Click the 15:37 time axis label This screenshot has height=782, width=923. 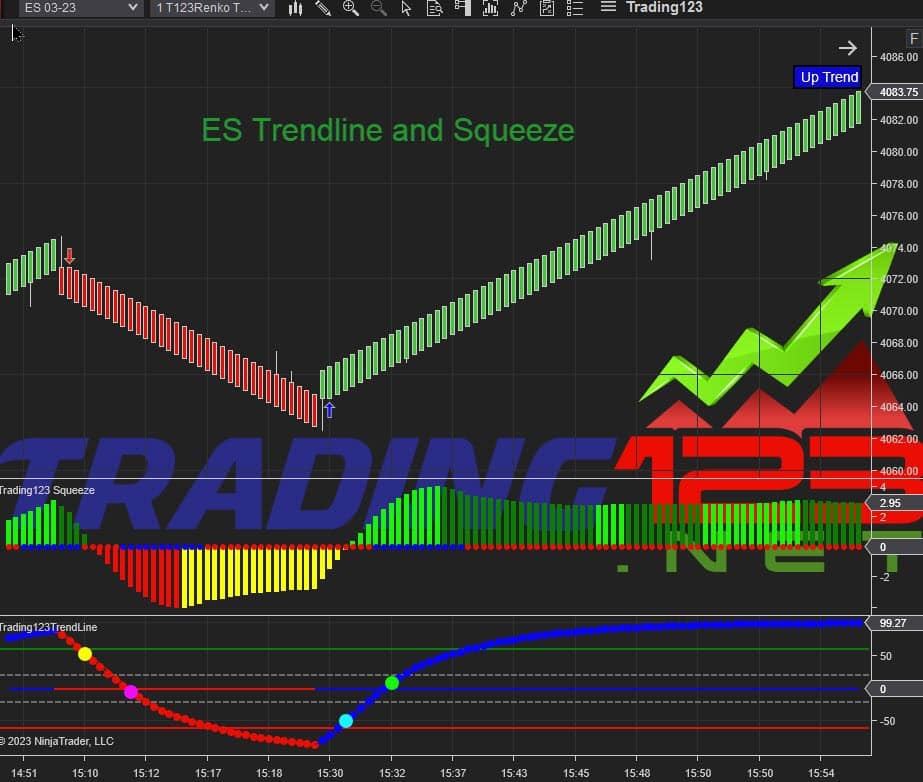[x=453, y=773]
